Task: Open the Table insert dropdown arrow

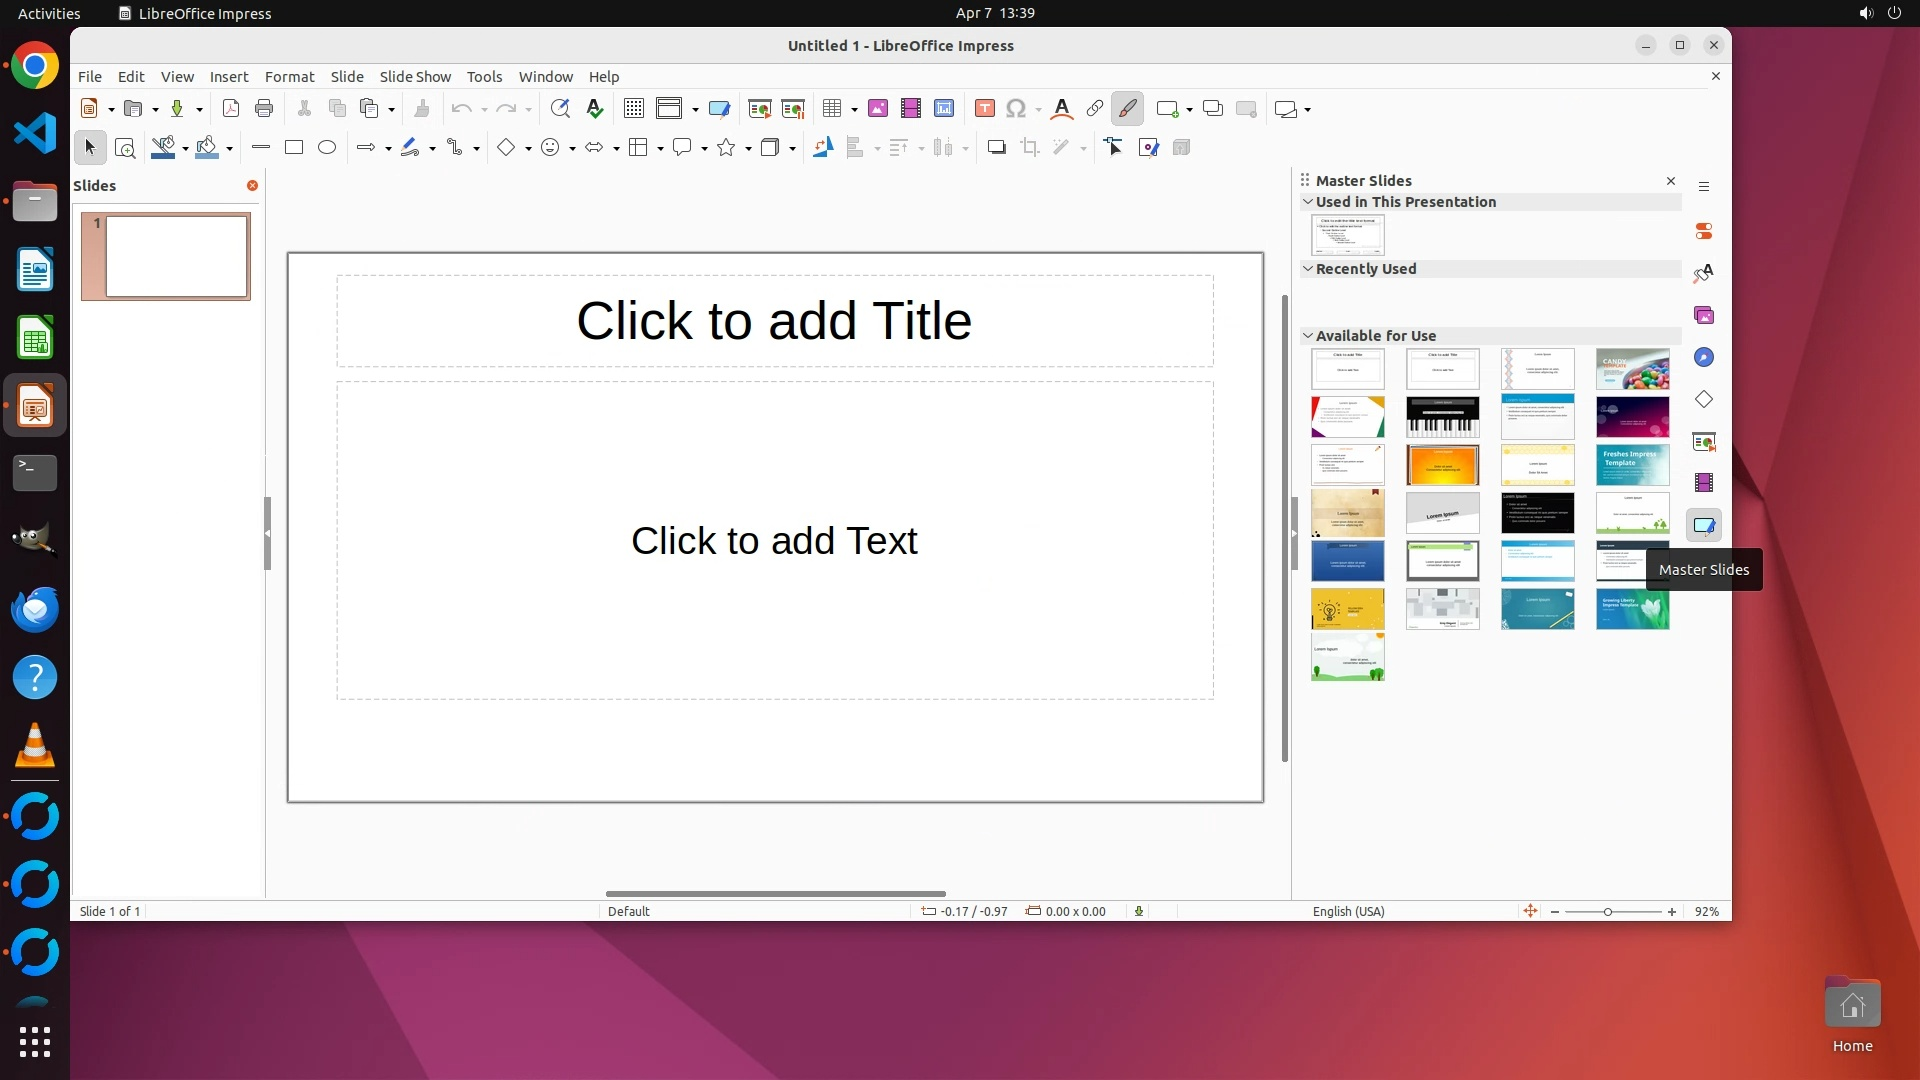Action: [854, 109]
